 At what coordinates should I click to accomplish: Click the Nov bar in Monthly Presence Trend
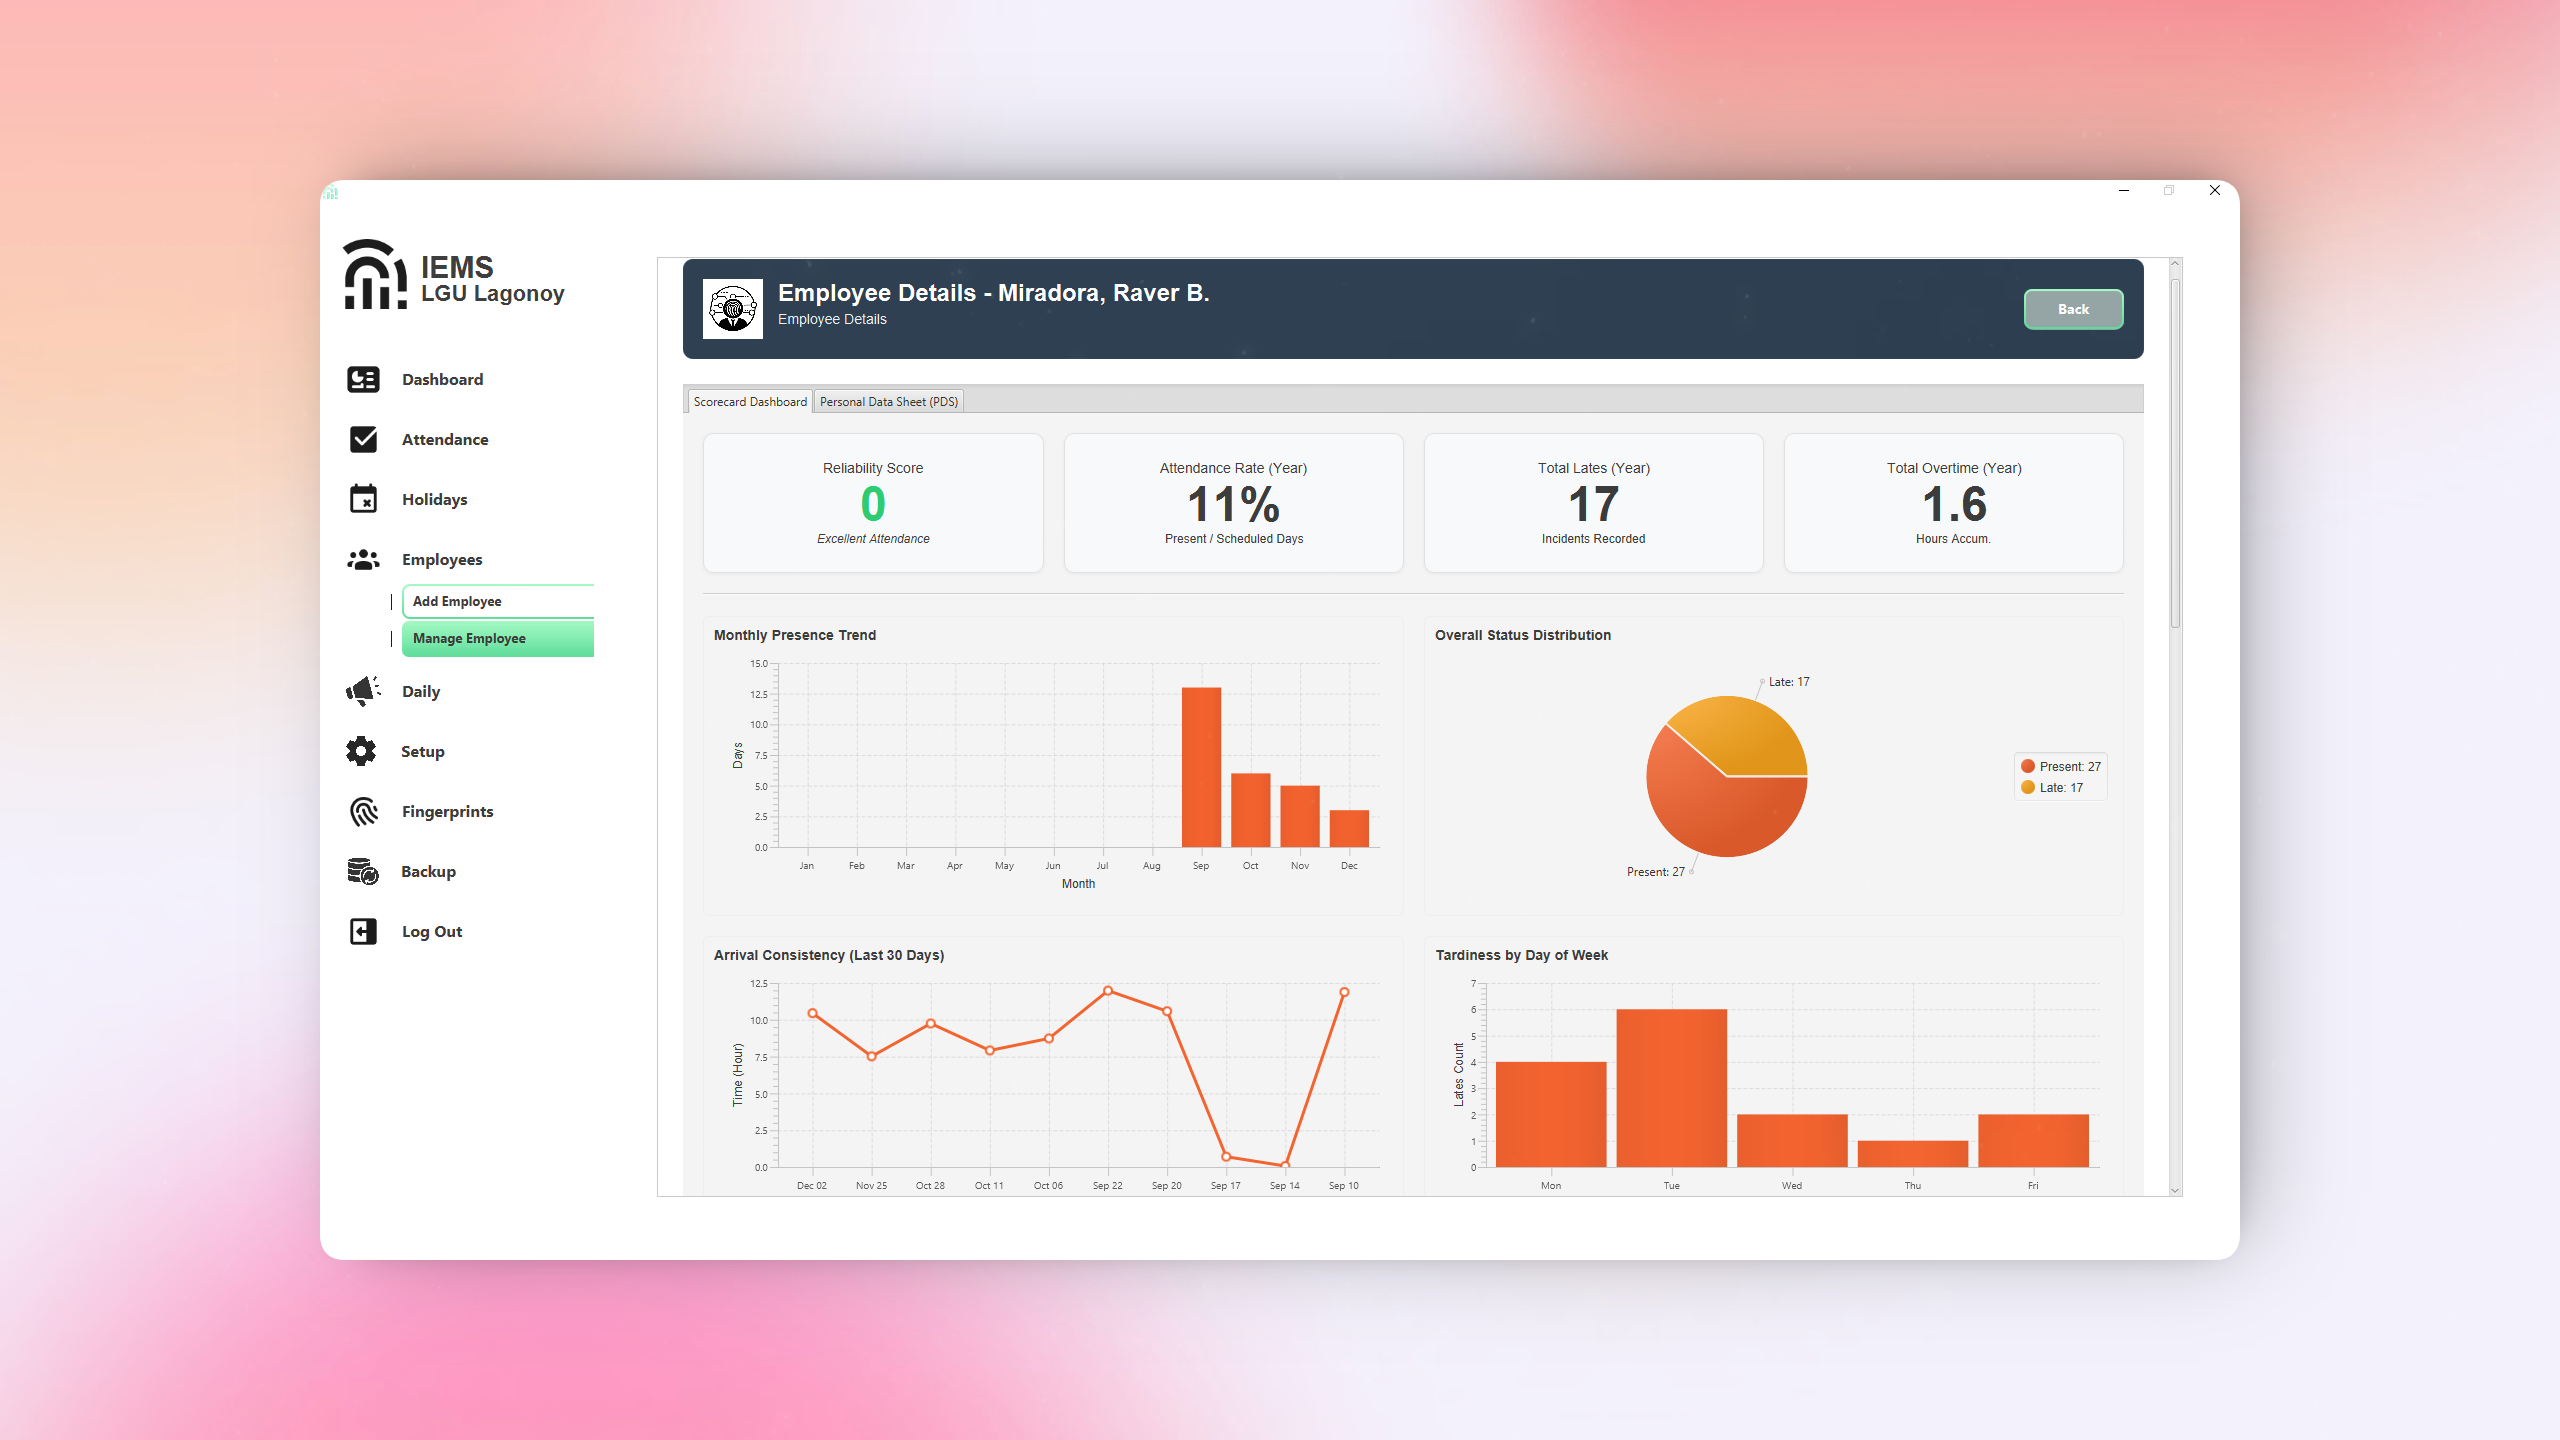coord(1300,816)
